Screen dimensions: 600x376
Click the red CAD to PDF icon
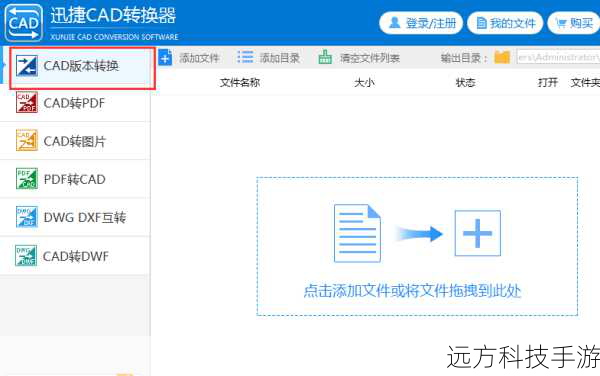[x=27, y=103]
